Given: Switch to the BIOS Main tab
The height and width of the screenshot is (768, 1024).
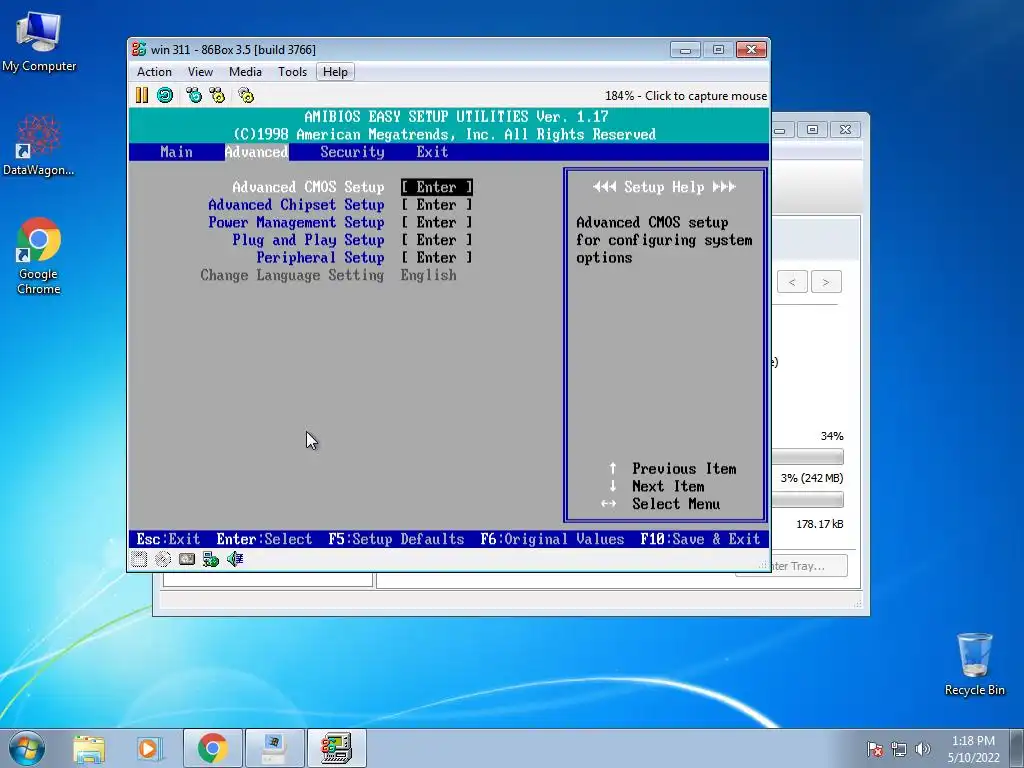Looking at the screenshot, I should 176,152.
